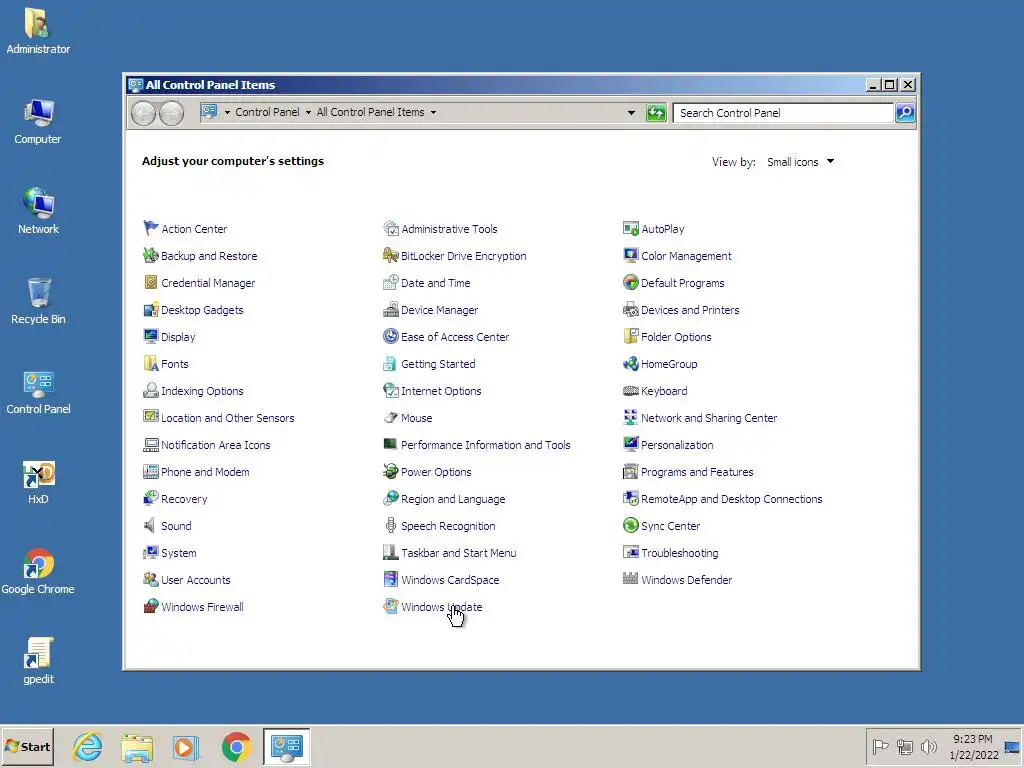The image size is (1024, 768).
Task: Open the BitLocker Drive Encryption icon
Action: point(391,255)
